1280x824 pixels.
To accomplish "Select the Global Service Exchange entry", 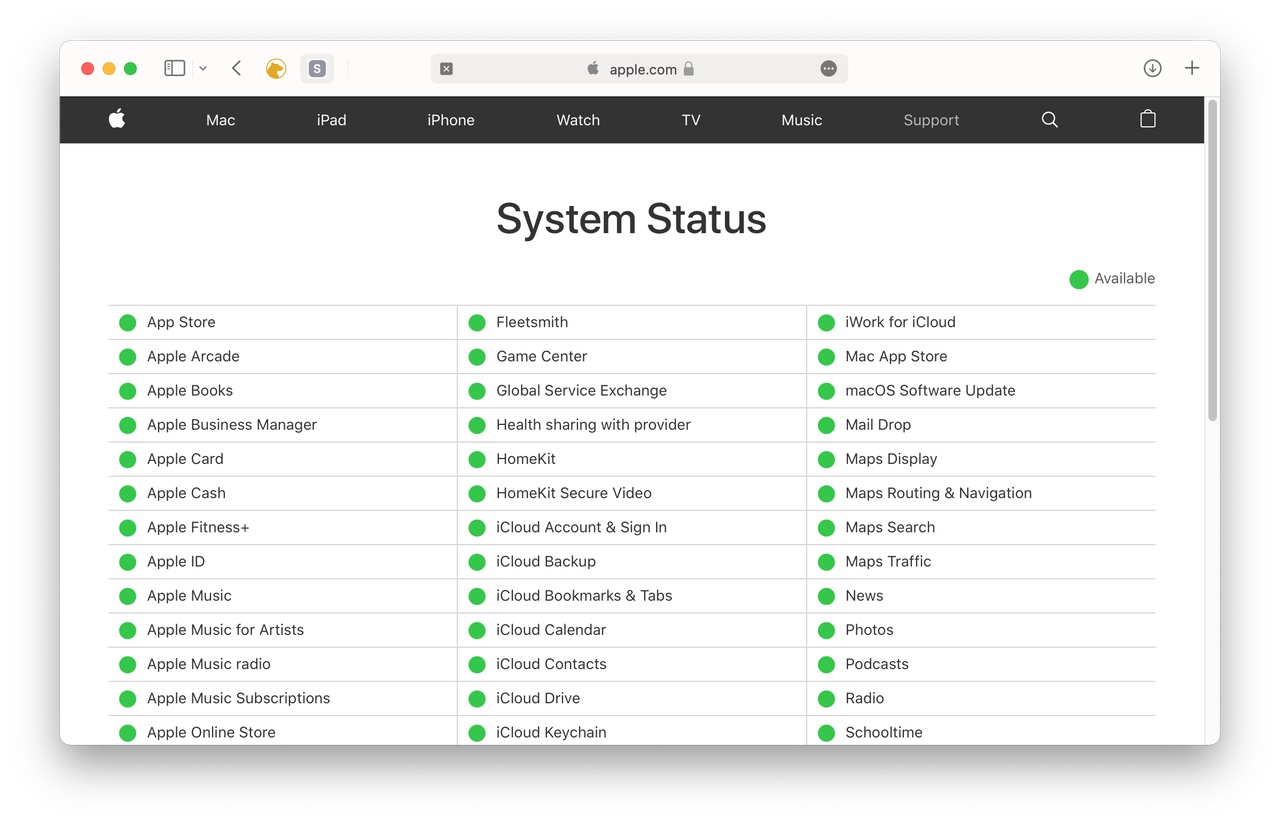I will pyautogui.click(x=581, y=391).
